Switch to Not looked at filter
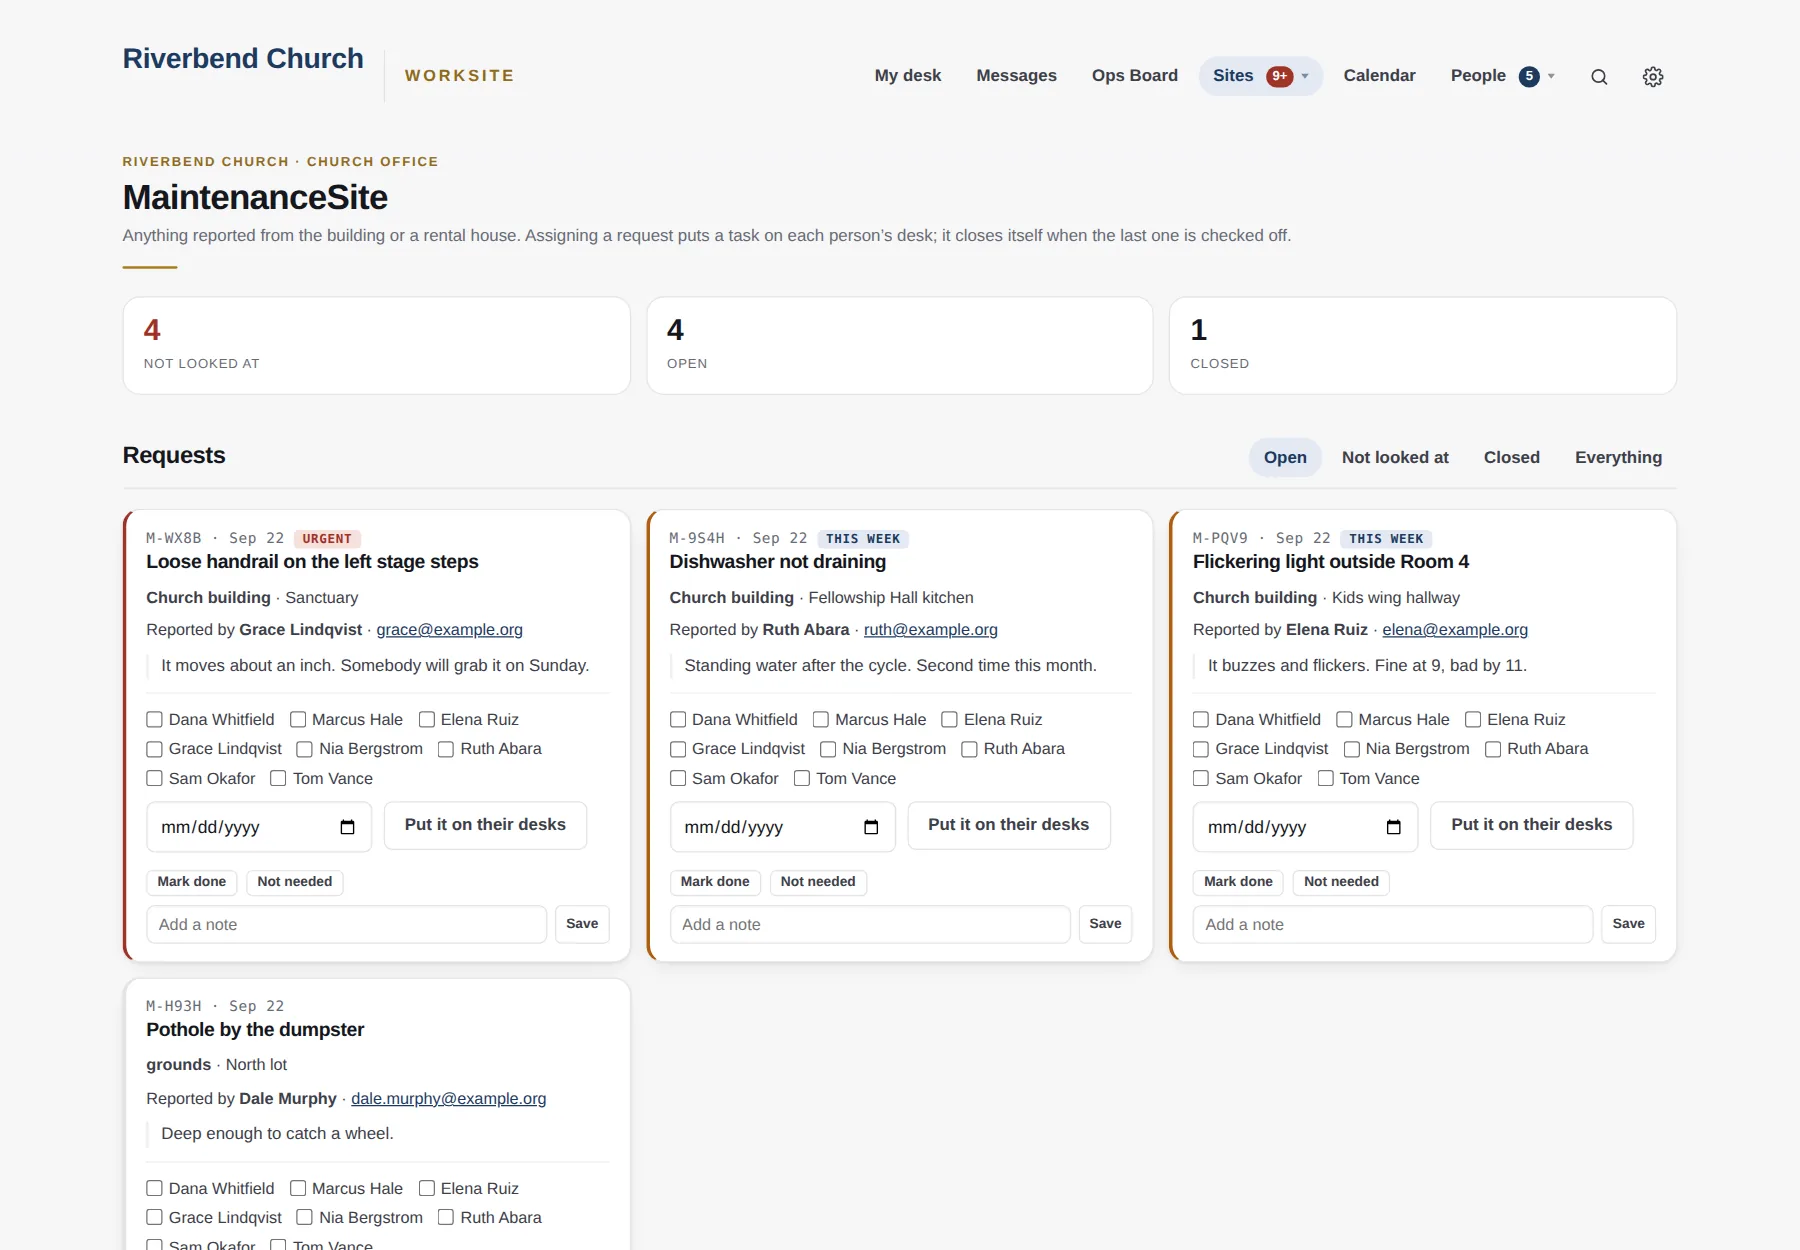Image resolution: width=1800 pixels, height=1250 pixels. [x=1395, y=457]
